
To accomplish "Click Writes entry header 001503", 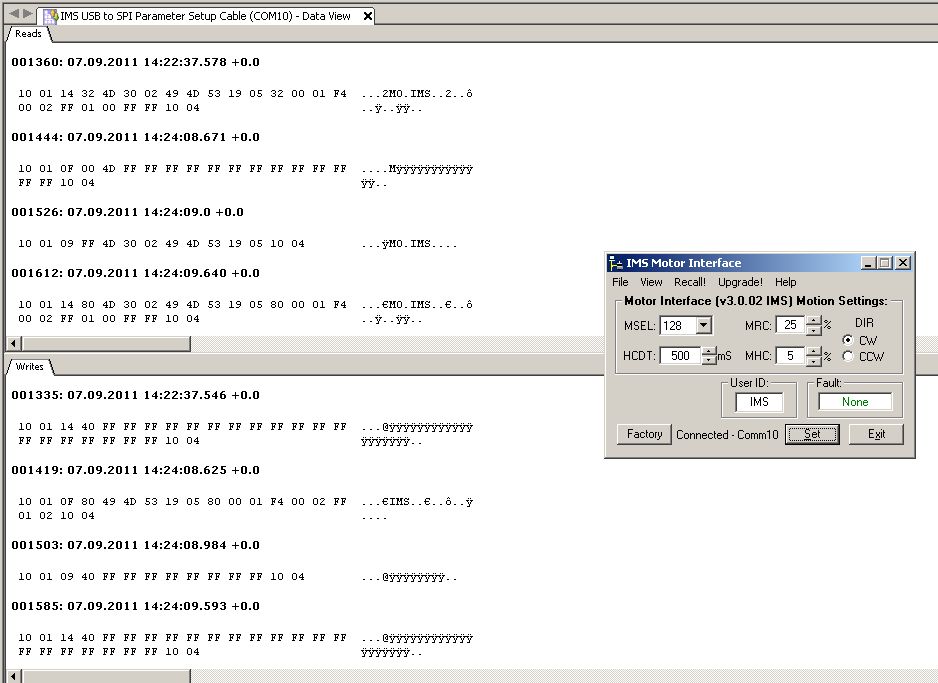I will pyautogui.click(x=135, y=545).
